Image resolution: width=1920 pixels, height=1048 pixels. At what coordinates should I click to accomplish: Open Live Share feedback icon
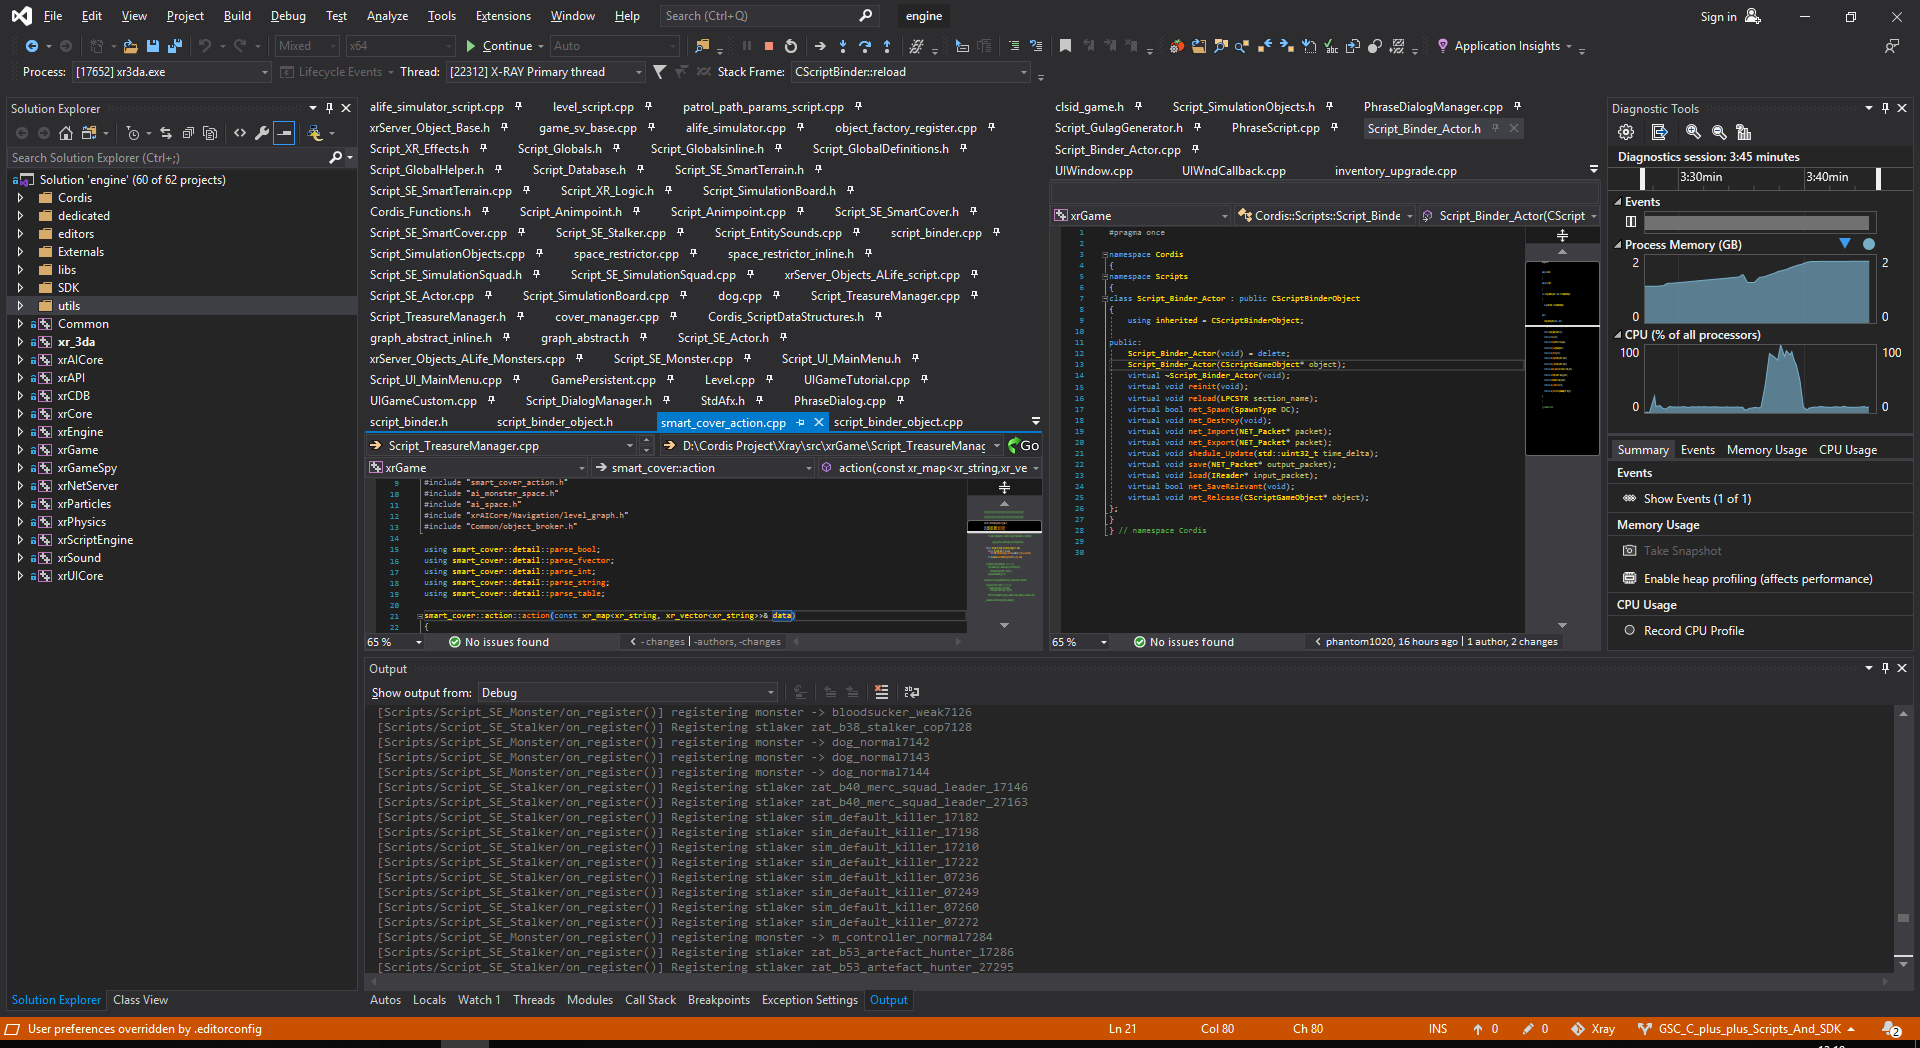(x=1891, y=46)
